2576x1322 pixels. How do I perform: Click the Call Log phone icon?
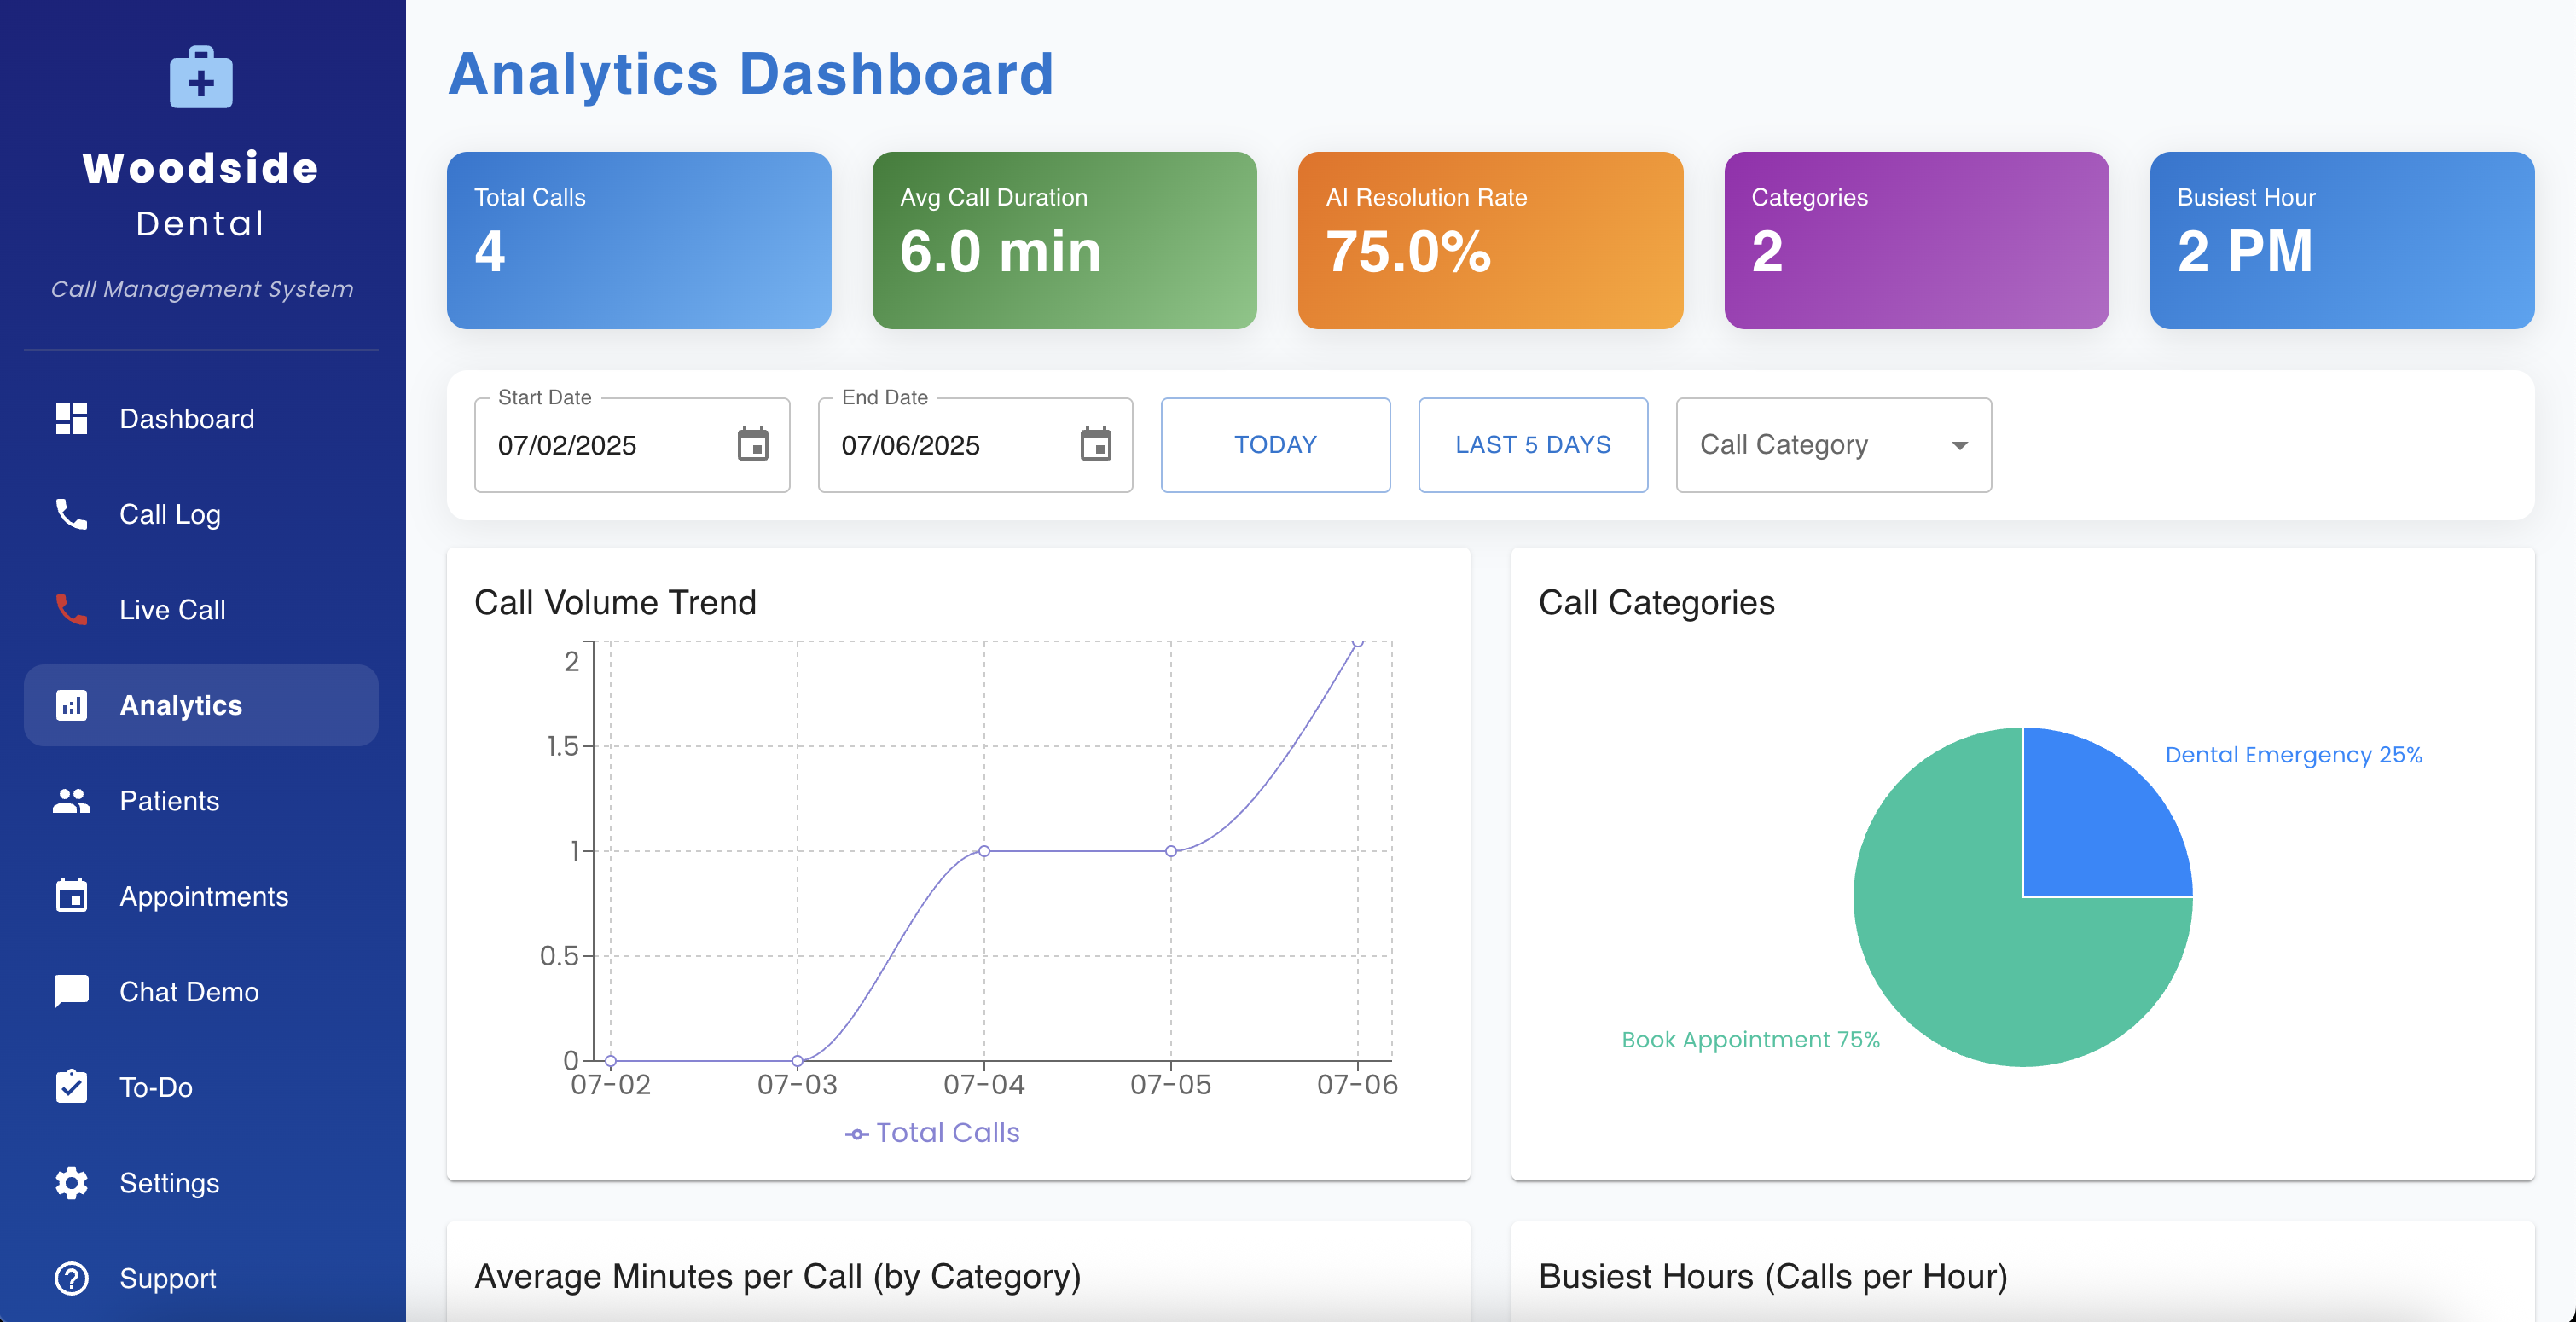coord(71,514)
